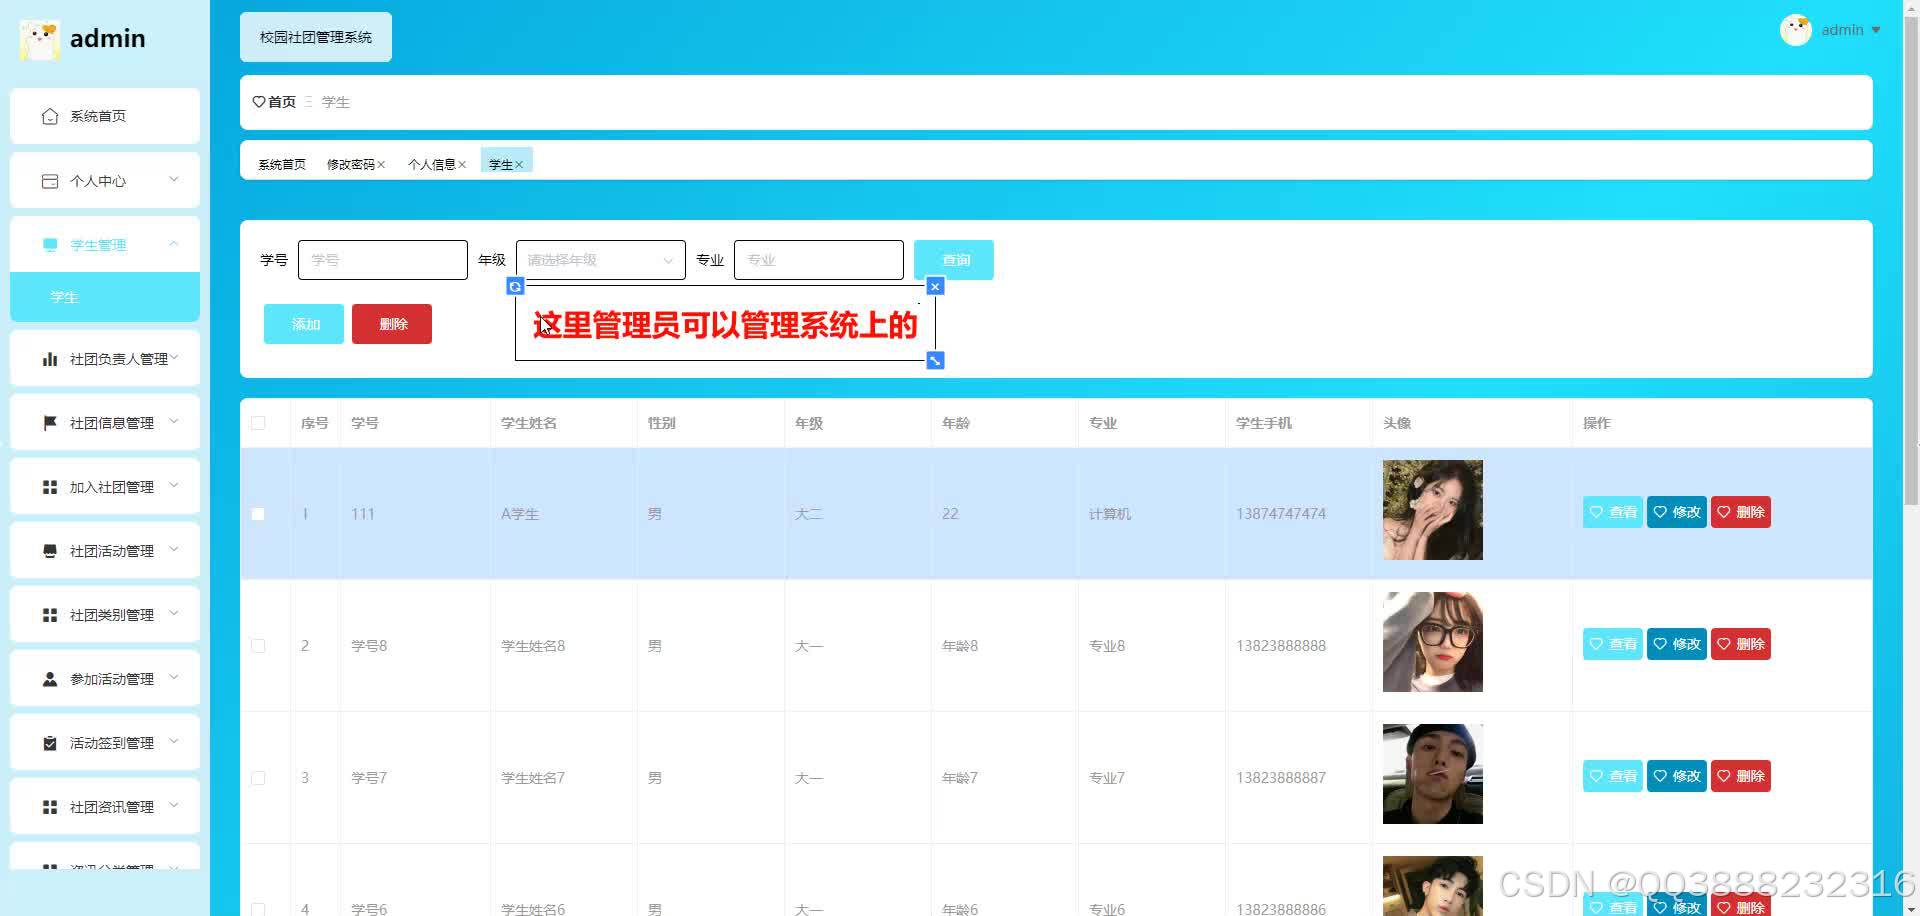Click 校园社团管理系统 title button

316,37
